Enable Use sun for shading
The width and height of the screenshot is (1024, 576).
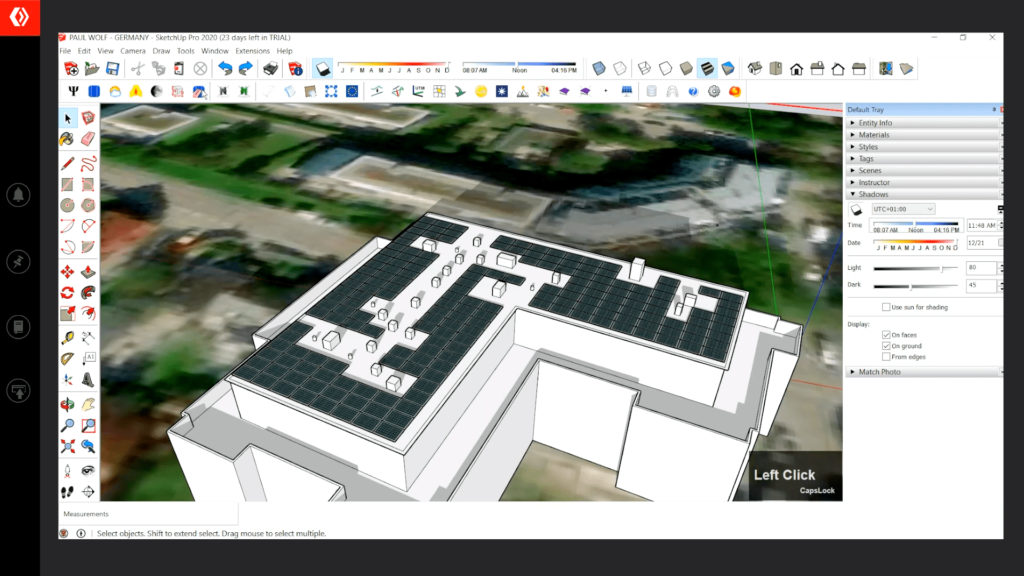pos(886,307)
